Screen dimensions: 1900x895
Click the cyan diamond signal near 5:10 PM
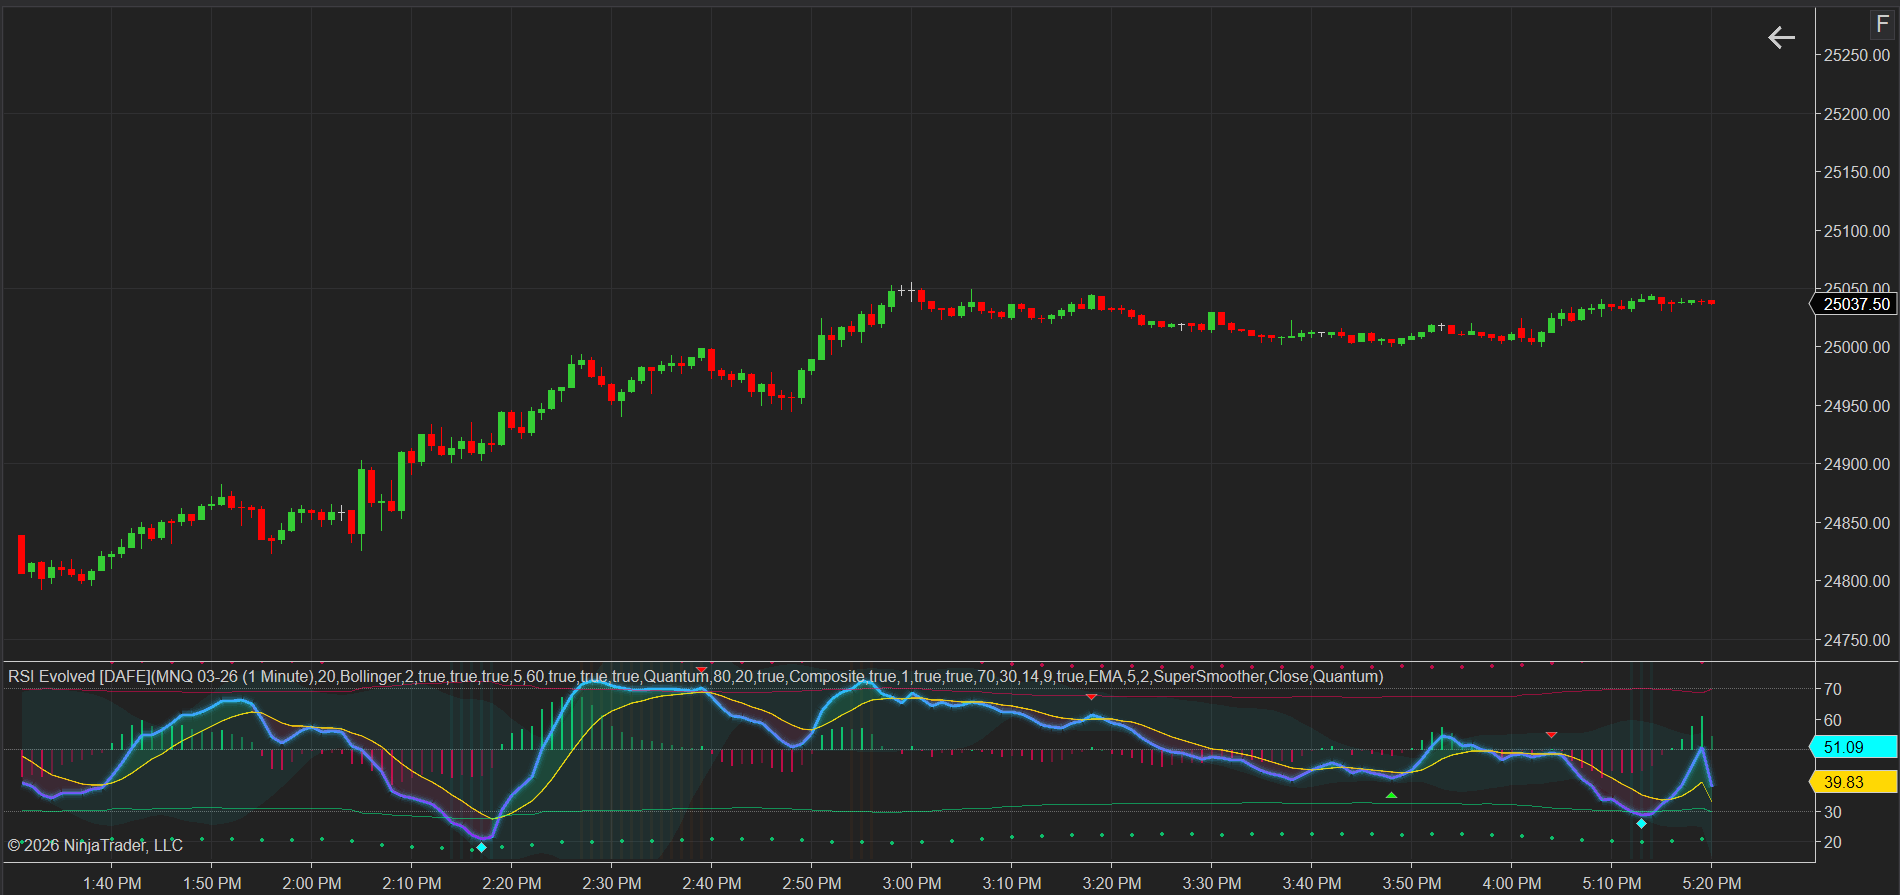[x=1641, y=823]
